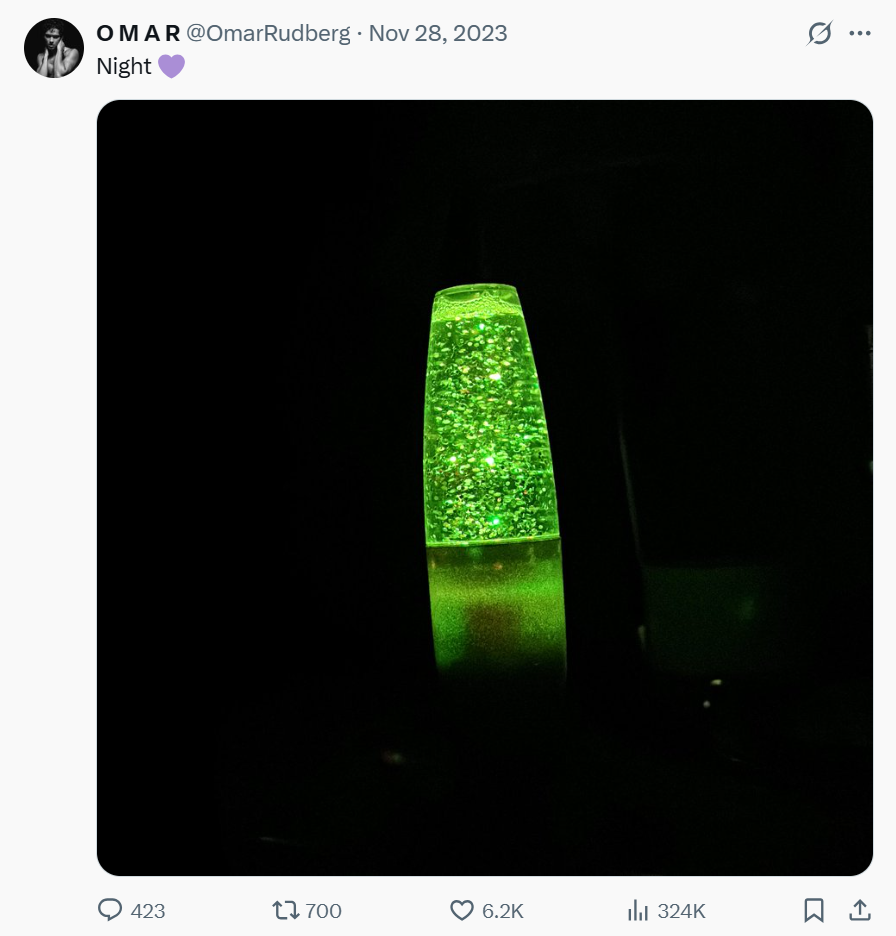
Task: Click the 423 replies count
Action: (x=148, y=911)
